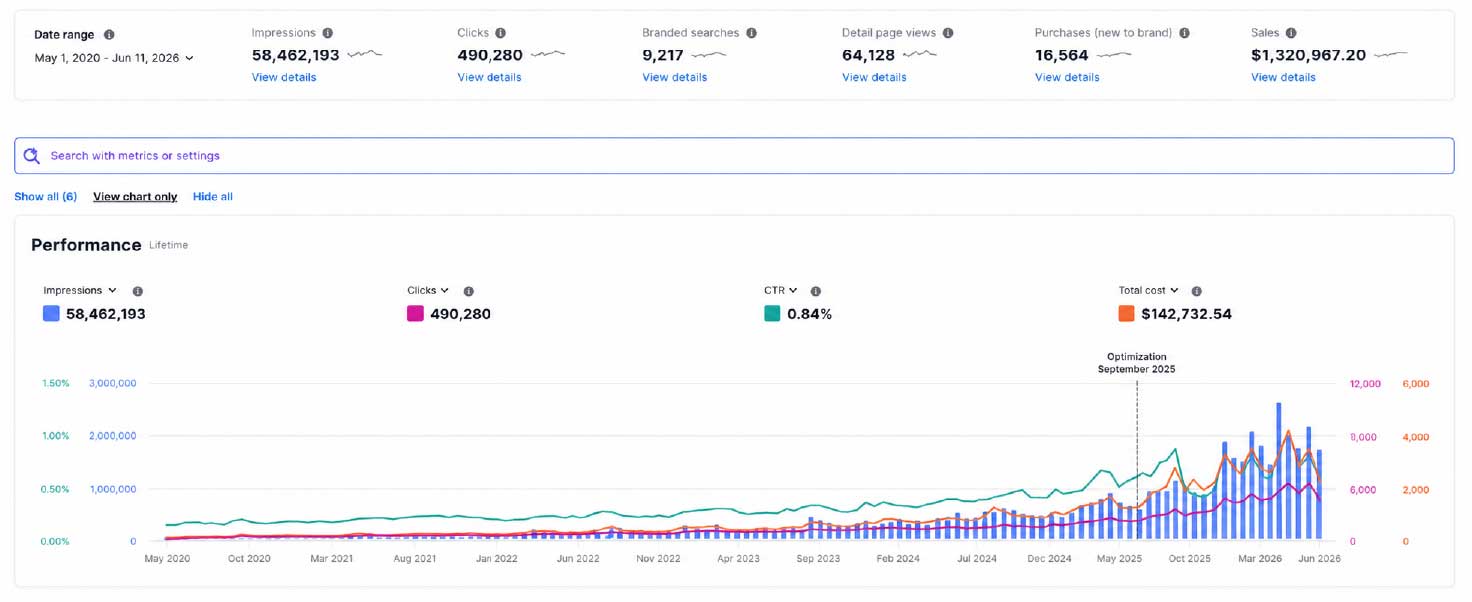Open info icon beside Clicks summary metric
The image size is (1472, 602).
pyautogui.click(x=500, y=33)
